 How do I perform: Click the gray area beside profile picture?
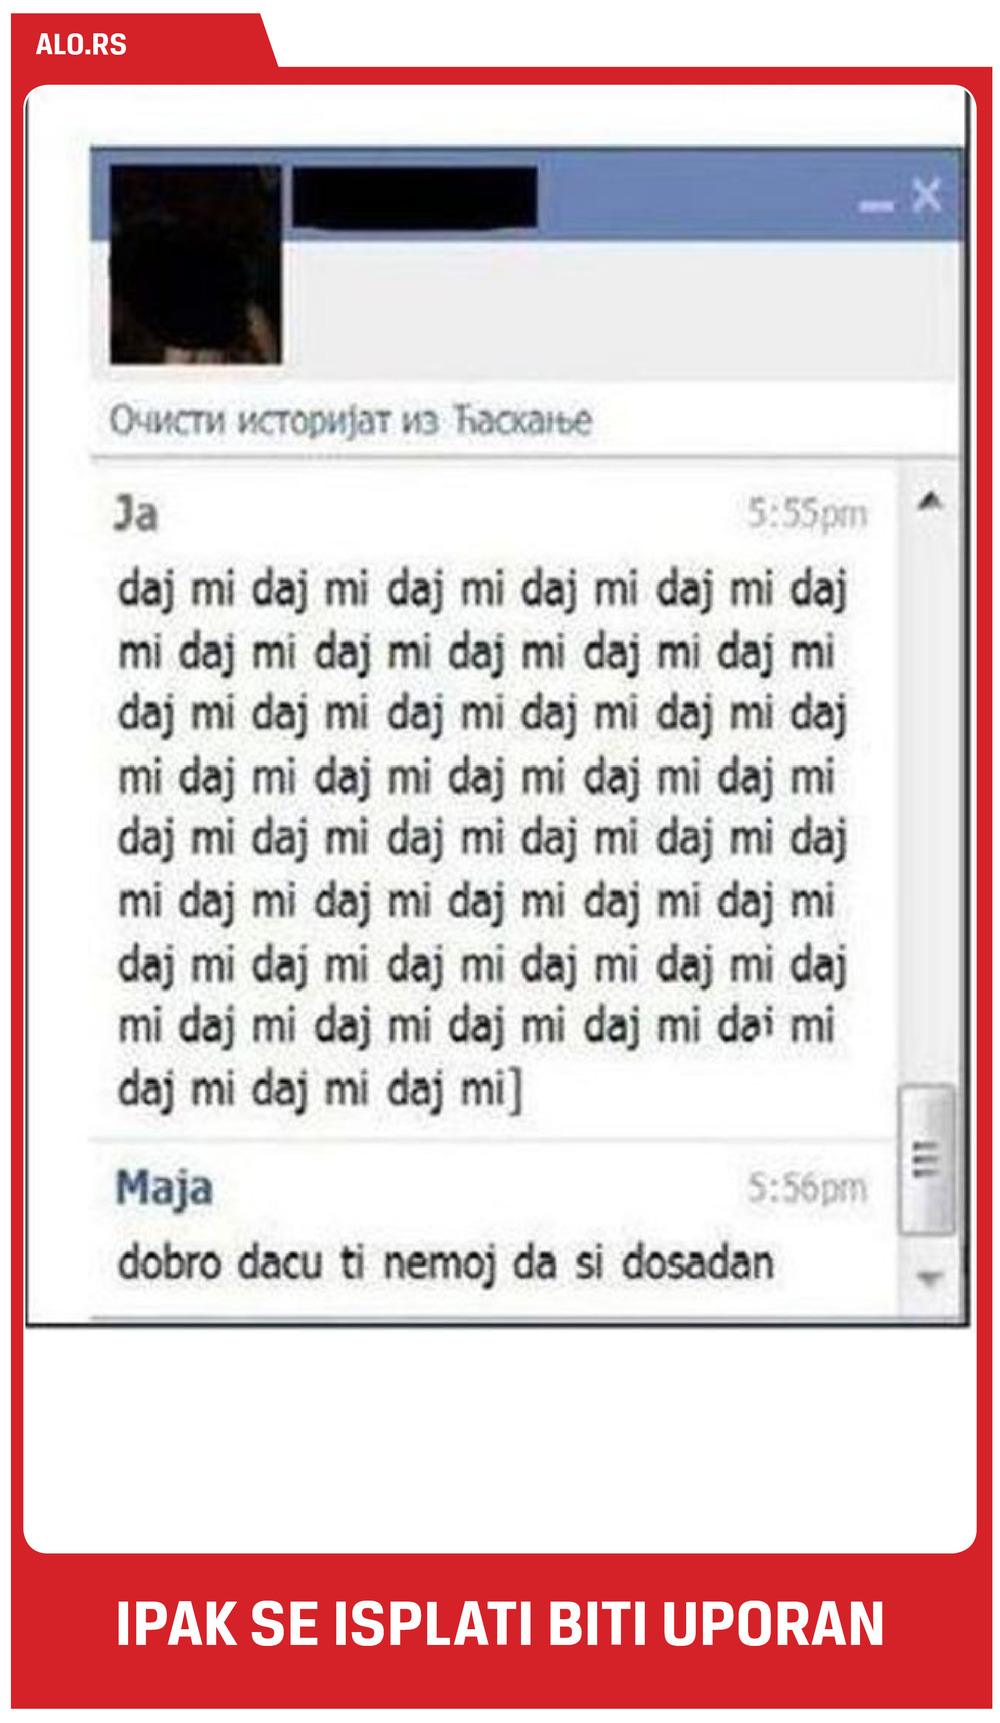pyautogui.click(x=620, y=308)
